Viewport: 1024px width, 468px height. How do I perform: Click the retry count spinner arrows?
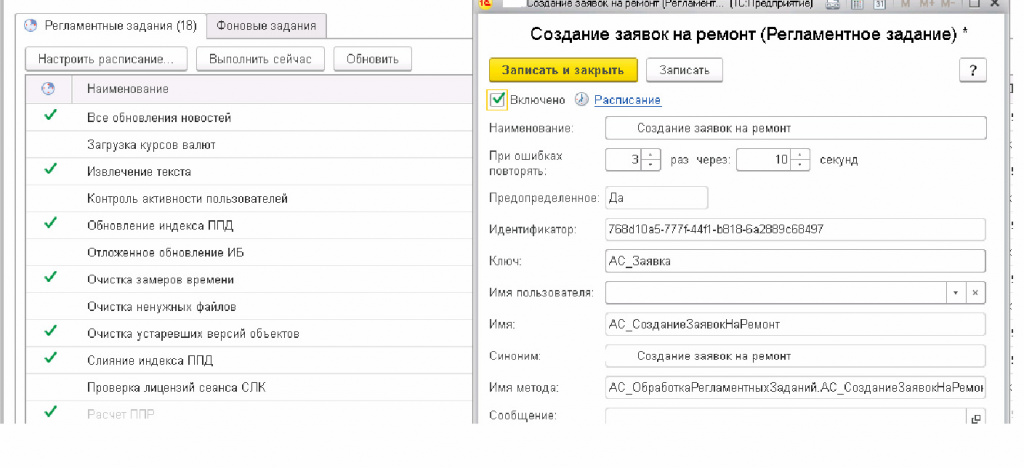(651, 160)
